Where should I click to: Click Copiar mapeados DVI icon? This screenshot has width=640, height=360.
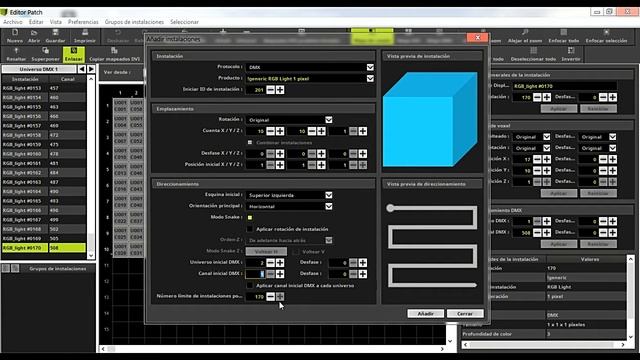pyautogui.click(x=114, y=54)
